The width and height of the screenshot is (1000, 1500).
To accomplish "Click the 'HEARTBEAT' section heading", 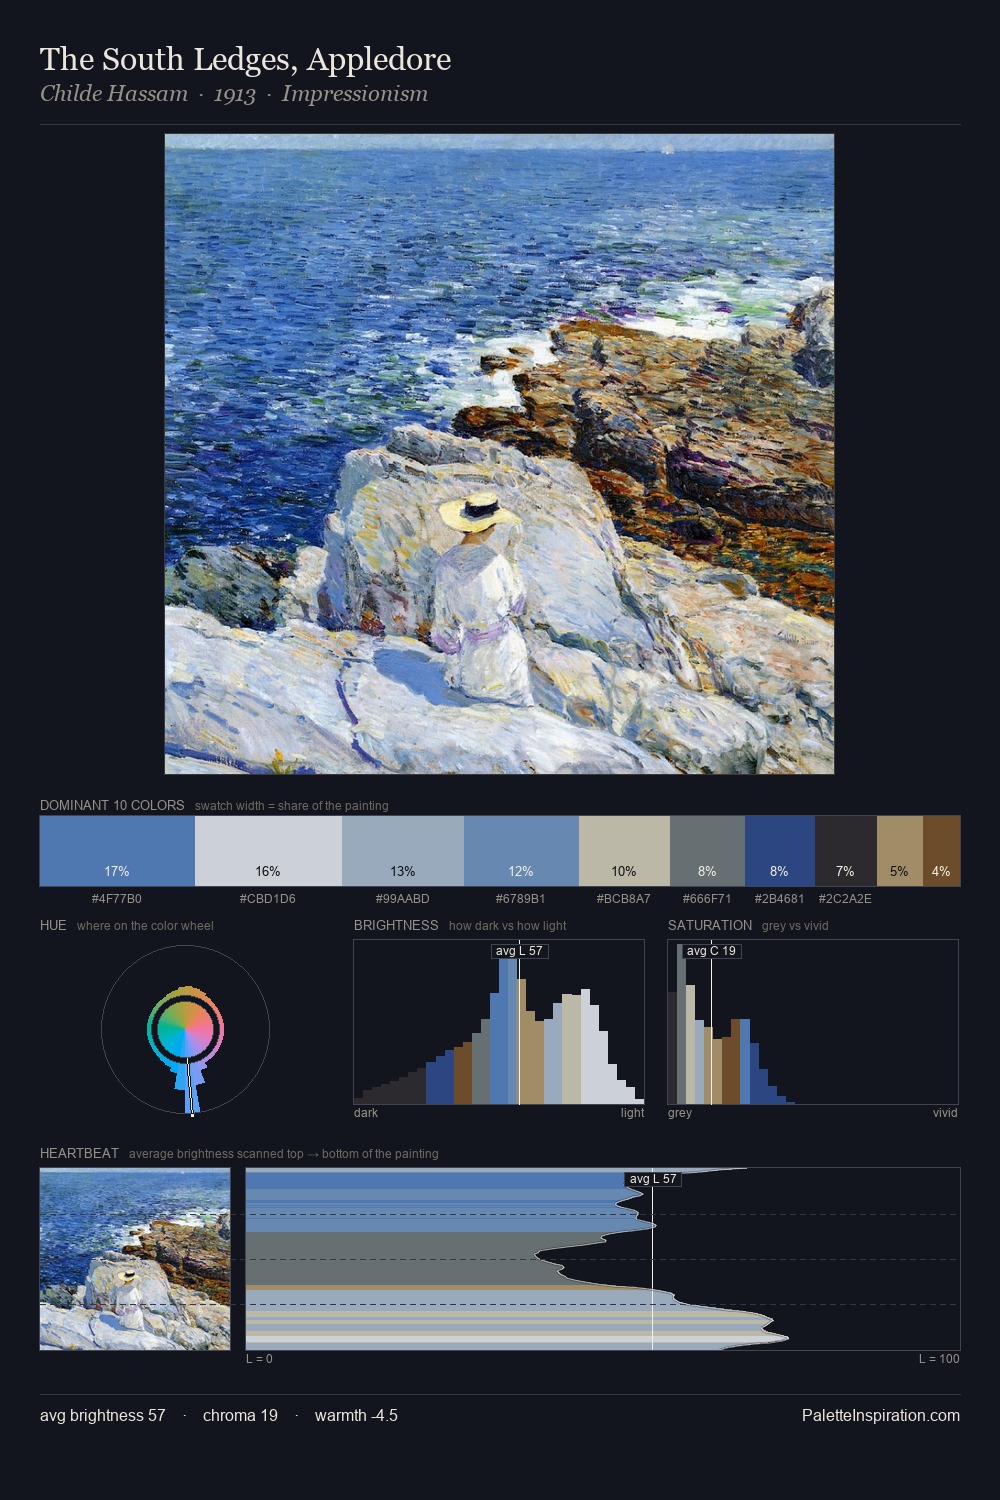I will pos(79,1153).
